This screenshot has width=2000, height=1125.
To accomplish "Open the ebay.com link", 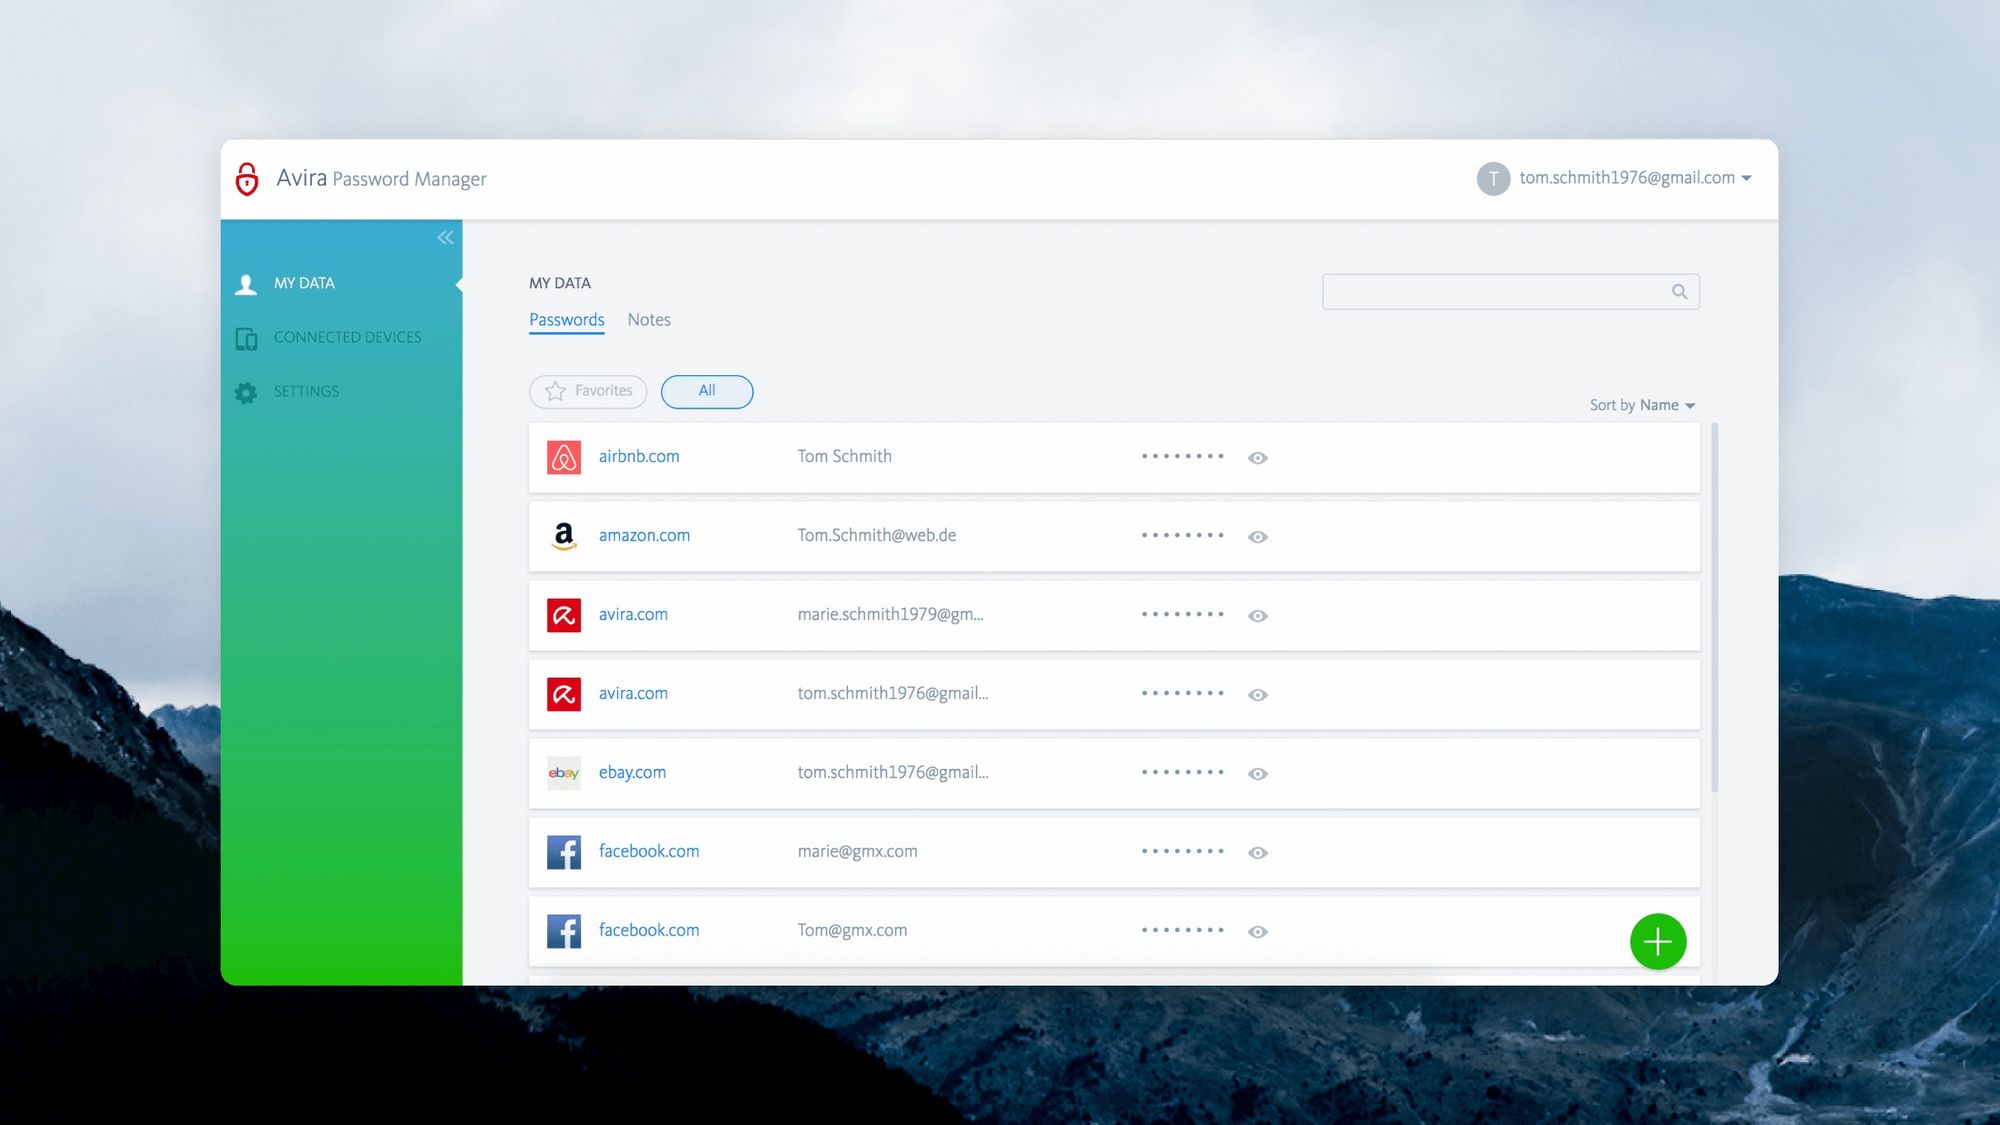I will (632, 772).
